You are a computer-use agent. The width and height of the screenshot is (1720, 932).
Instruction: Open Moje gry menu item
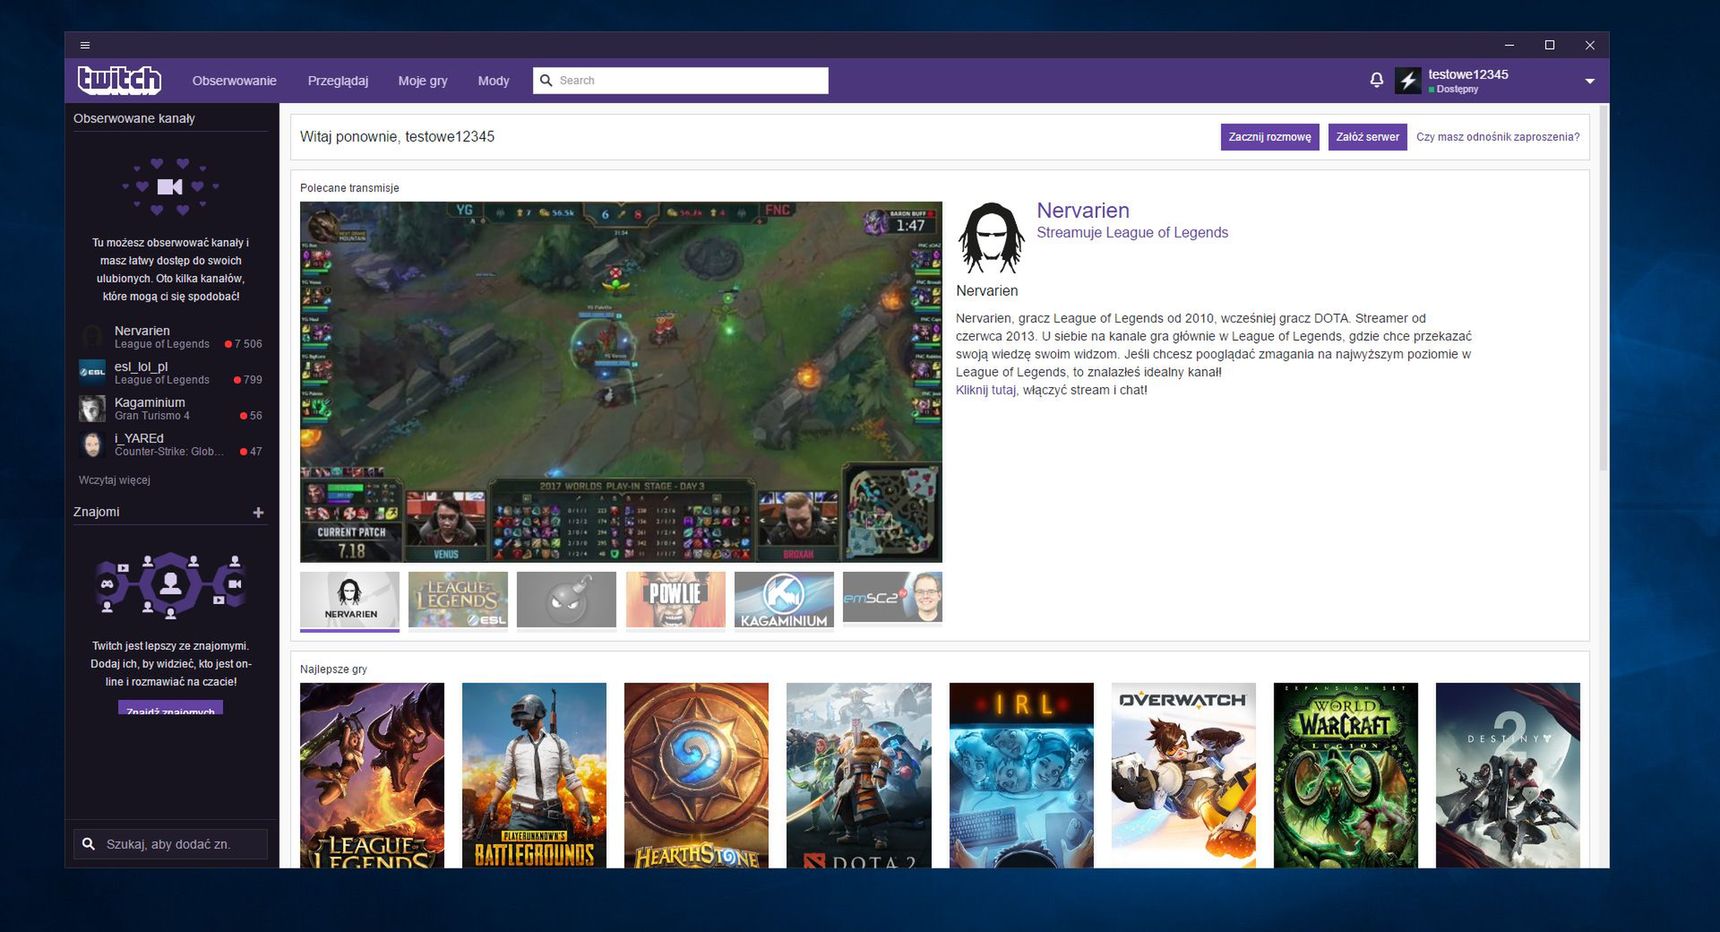coord(423,81)
